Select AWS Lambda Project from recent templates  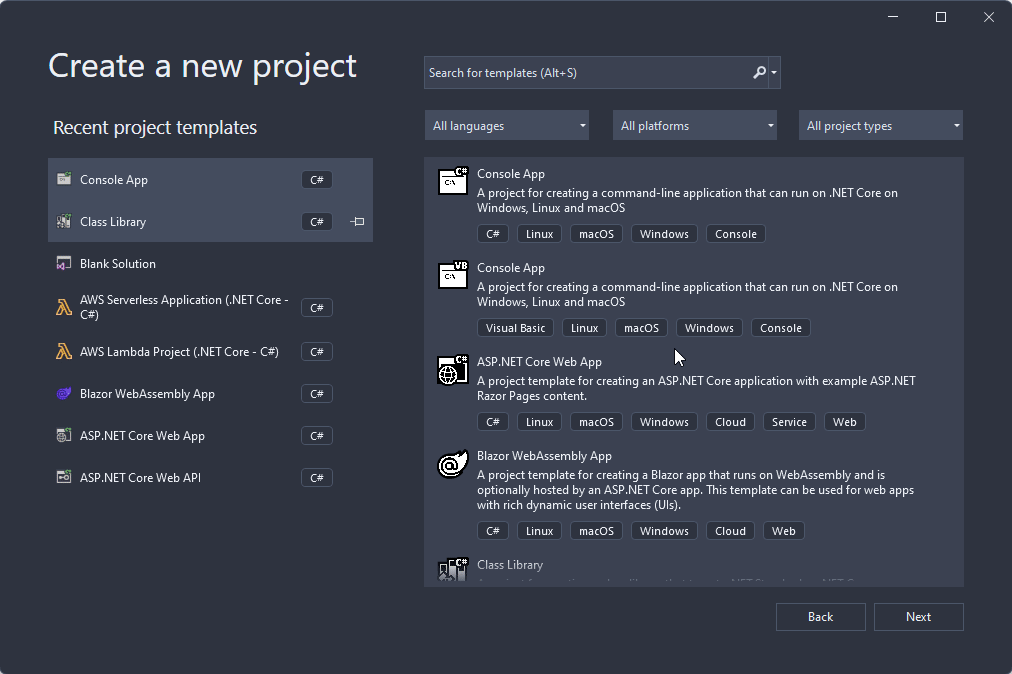tap(179, 352)
